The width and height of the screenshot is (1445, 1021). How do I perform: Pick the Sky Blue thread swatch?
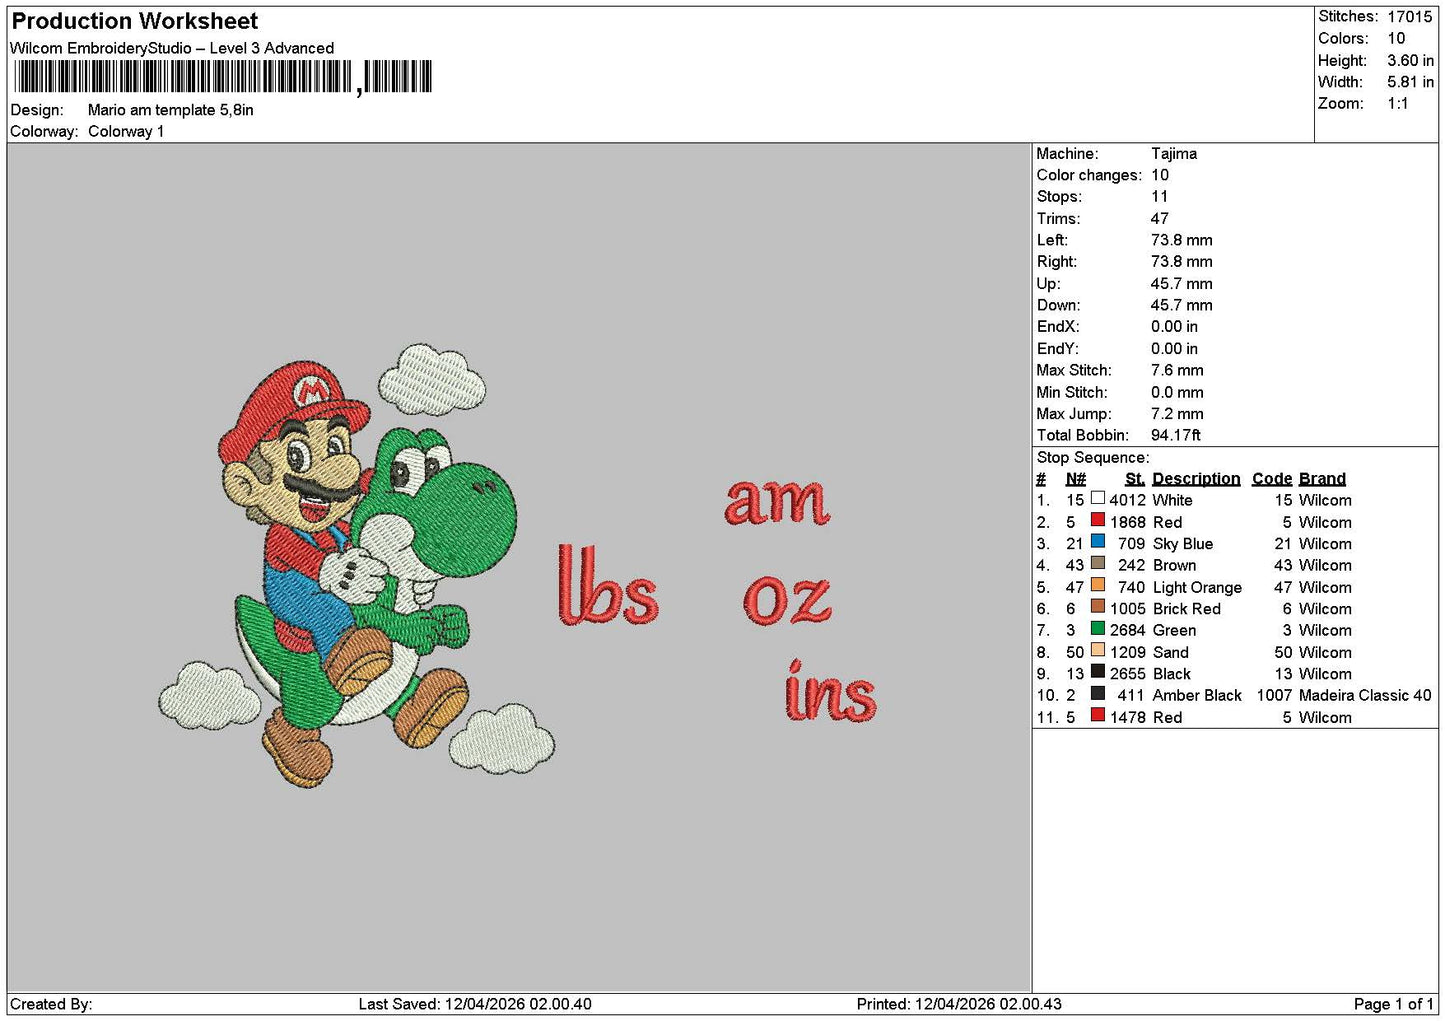pyautogui.click(x=1097, y=542)
